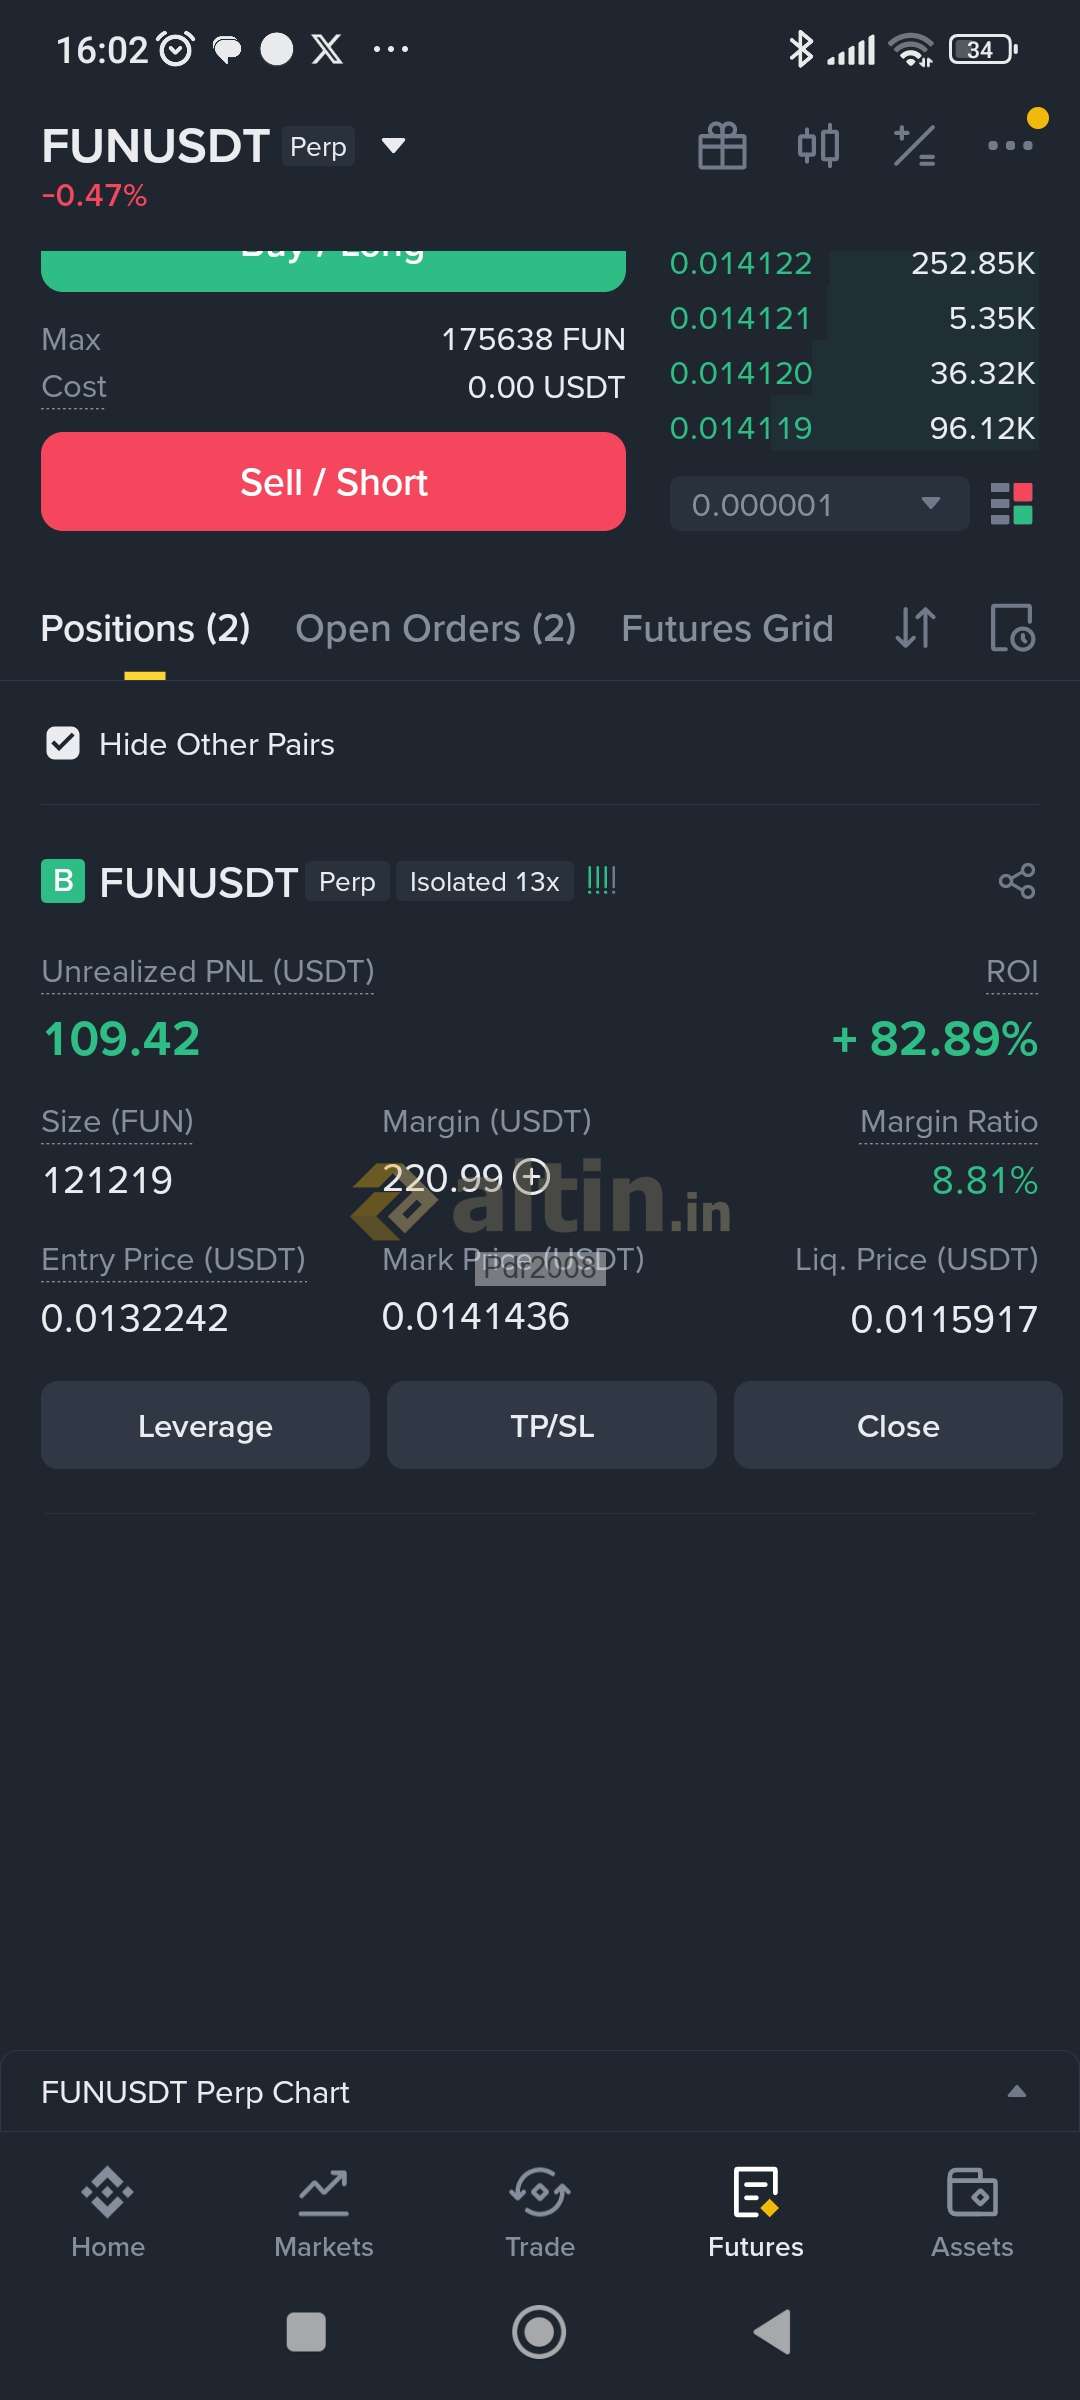This screenshot has width=1080, height=2400.
Task: Tap the TP/SL button
Action: [552, 1425]
